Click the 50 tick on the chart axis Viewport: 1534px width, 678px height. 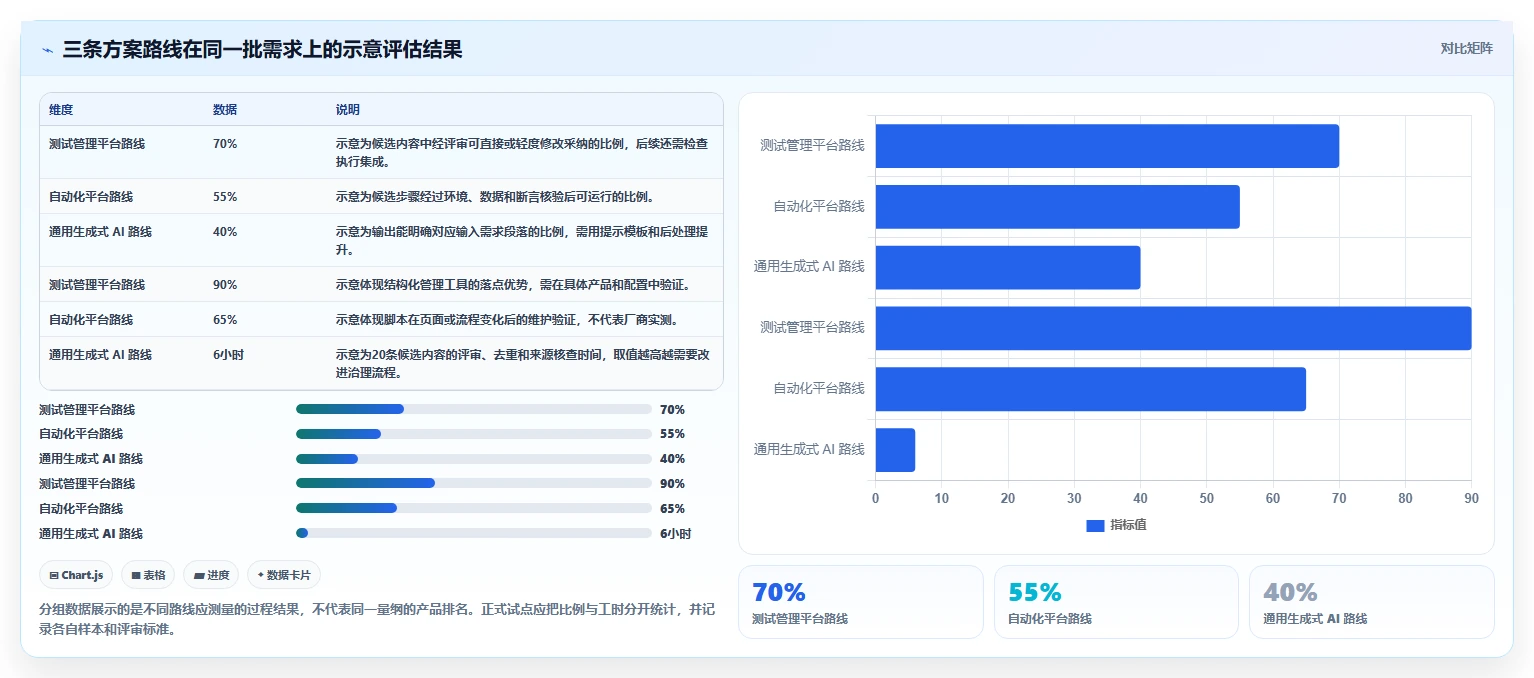(x=1207, y=498)
